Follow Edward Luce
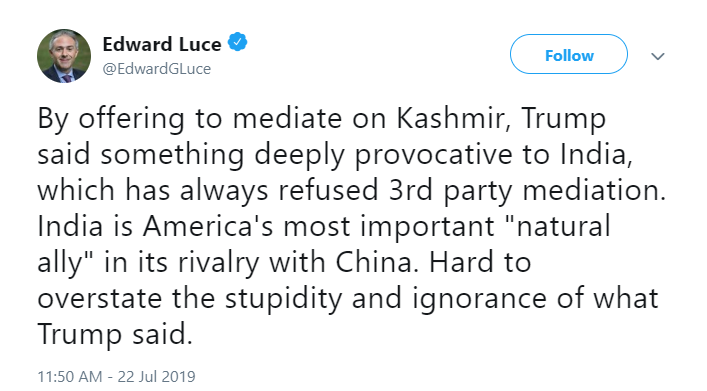This screenshot has width=707, height=391. (x=569, y=54)
